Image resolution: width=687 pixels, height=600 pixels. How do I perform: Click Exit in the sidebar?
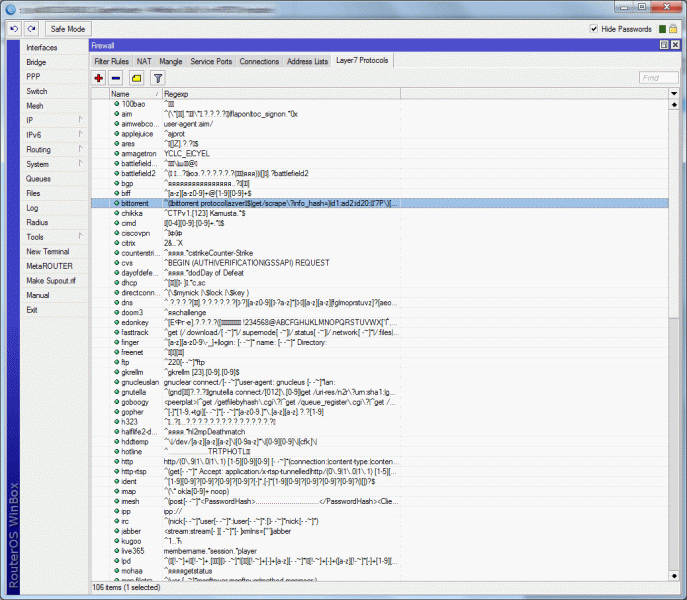[x=32, y=310]
